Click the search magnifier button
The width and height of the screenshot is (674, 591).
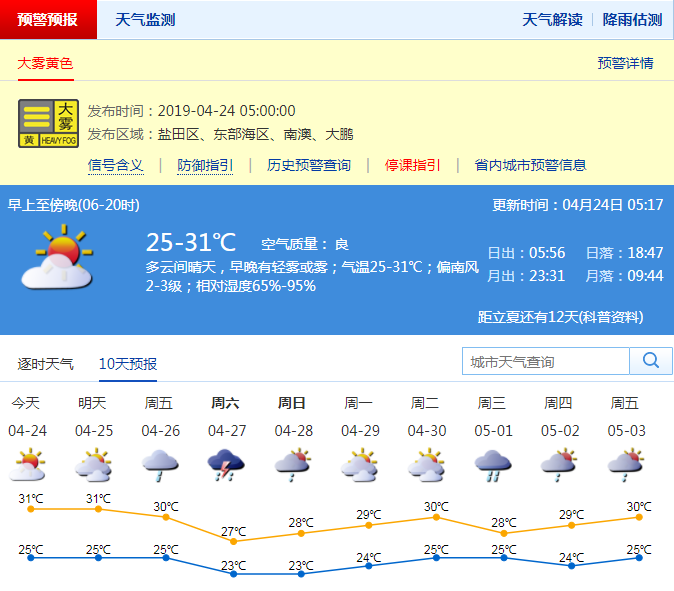tap(651, 361)
